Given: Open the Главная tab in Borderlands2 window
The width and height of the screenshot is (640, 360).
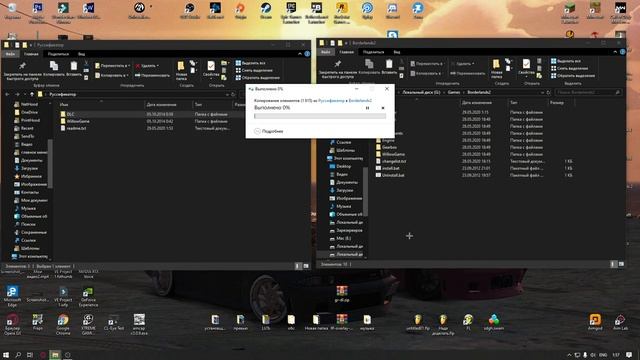Looking at the screenshot, I should point(347,52).
